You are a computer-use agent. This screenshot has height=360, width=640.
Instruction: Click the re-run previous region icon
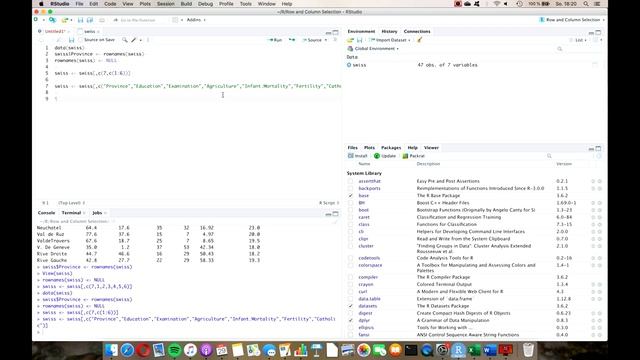291,40
